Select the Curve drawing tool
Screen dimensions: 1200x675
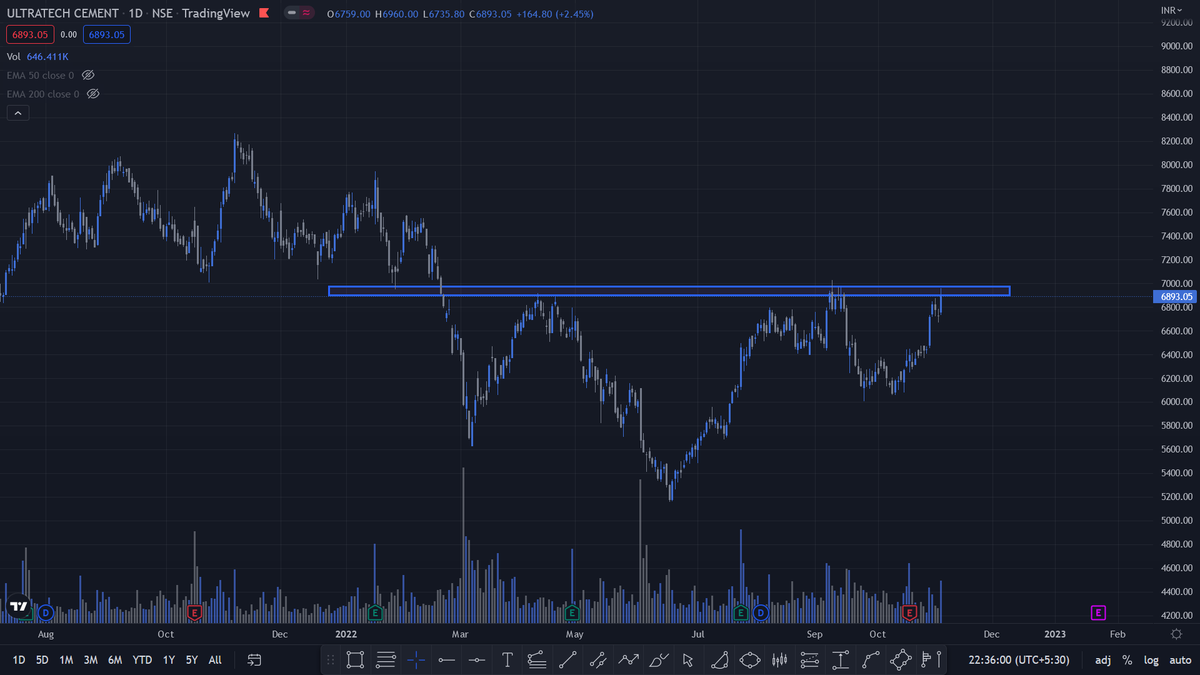(871, 659)
